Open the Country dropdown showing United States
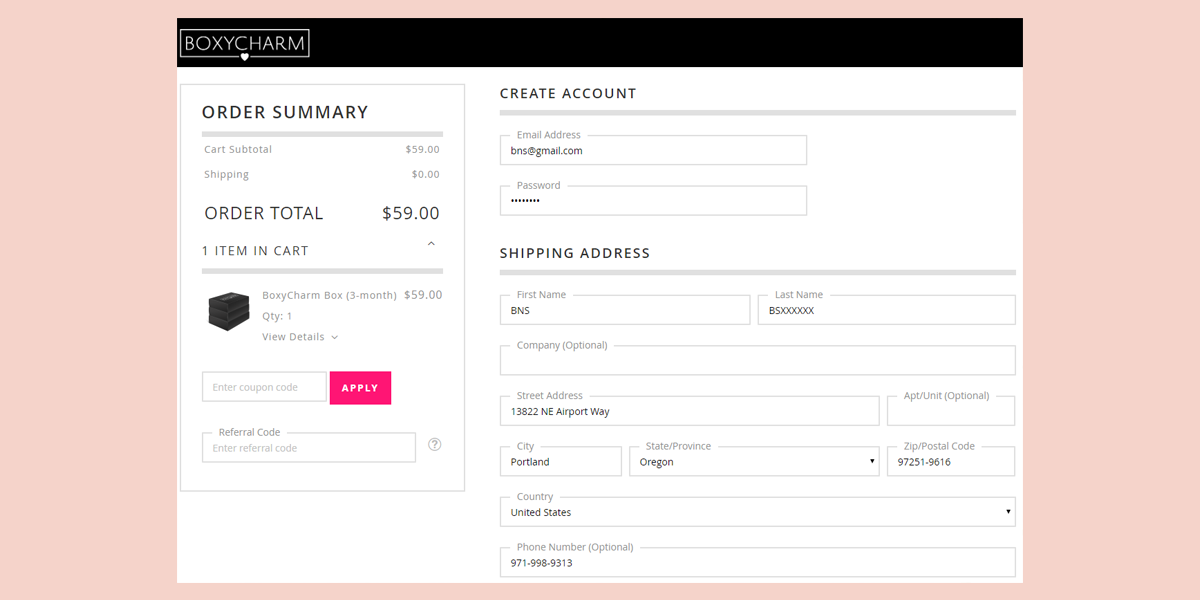 pyautogui.click(x=757, y=512)
